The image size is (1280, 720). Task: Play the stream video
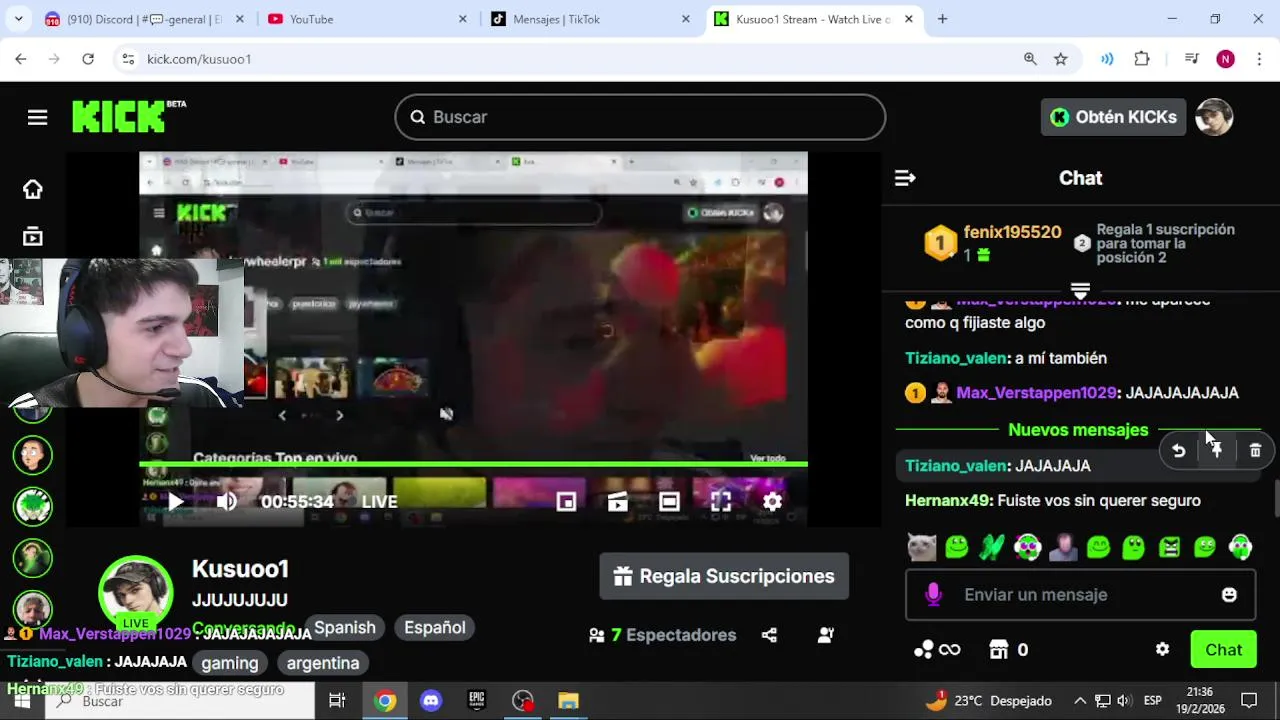(x=176, y=502)
